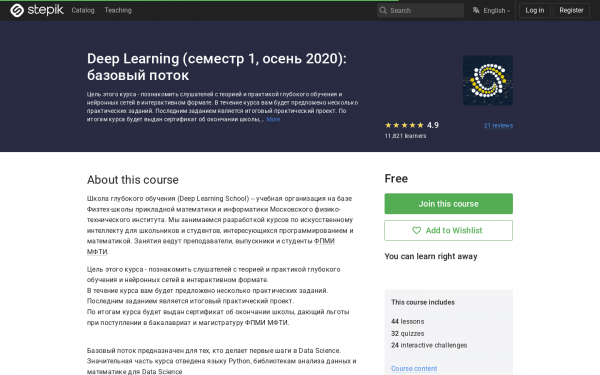This screenshot has width=600, height=375.
Task: Focus the Search input field
Action: [x=420, y=10]
